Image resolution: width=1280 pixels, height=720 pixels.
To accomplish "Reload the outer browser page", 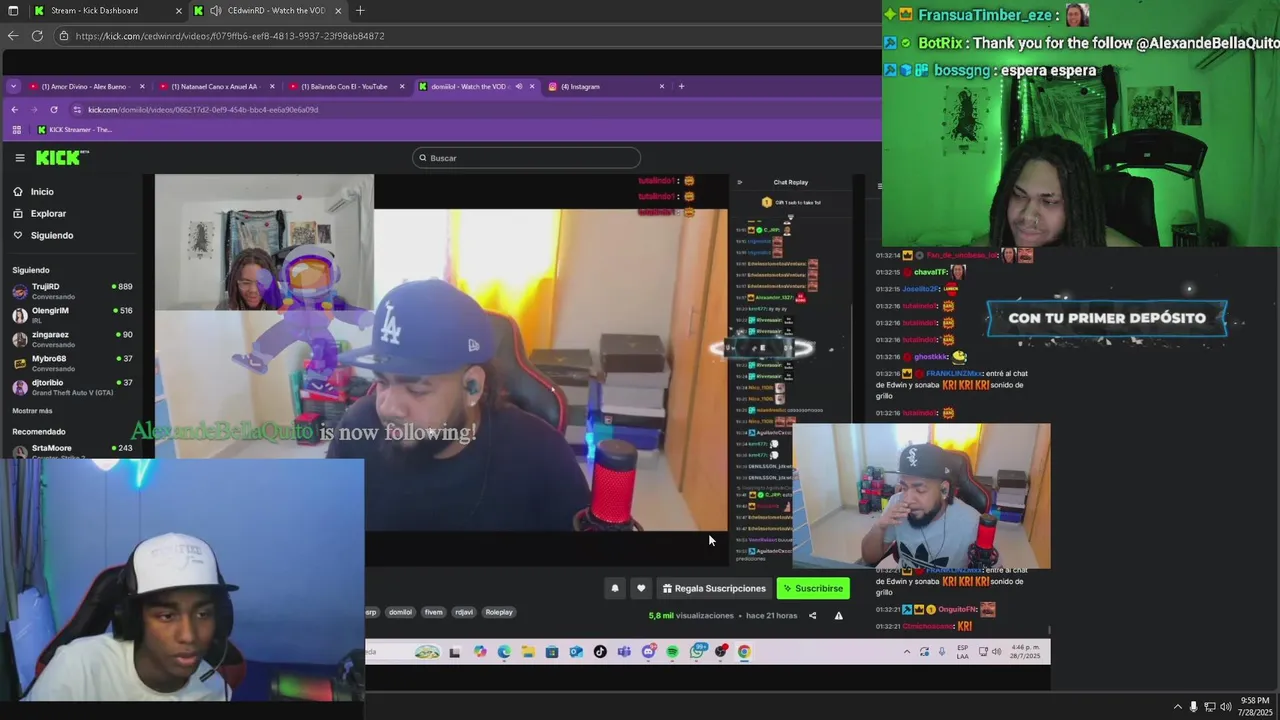I will point(37,35).
